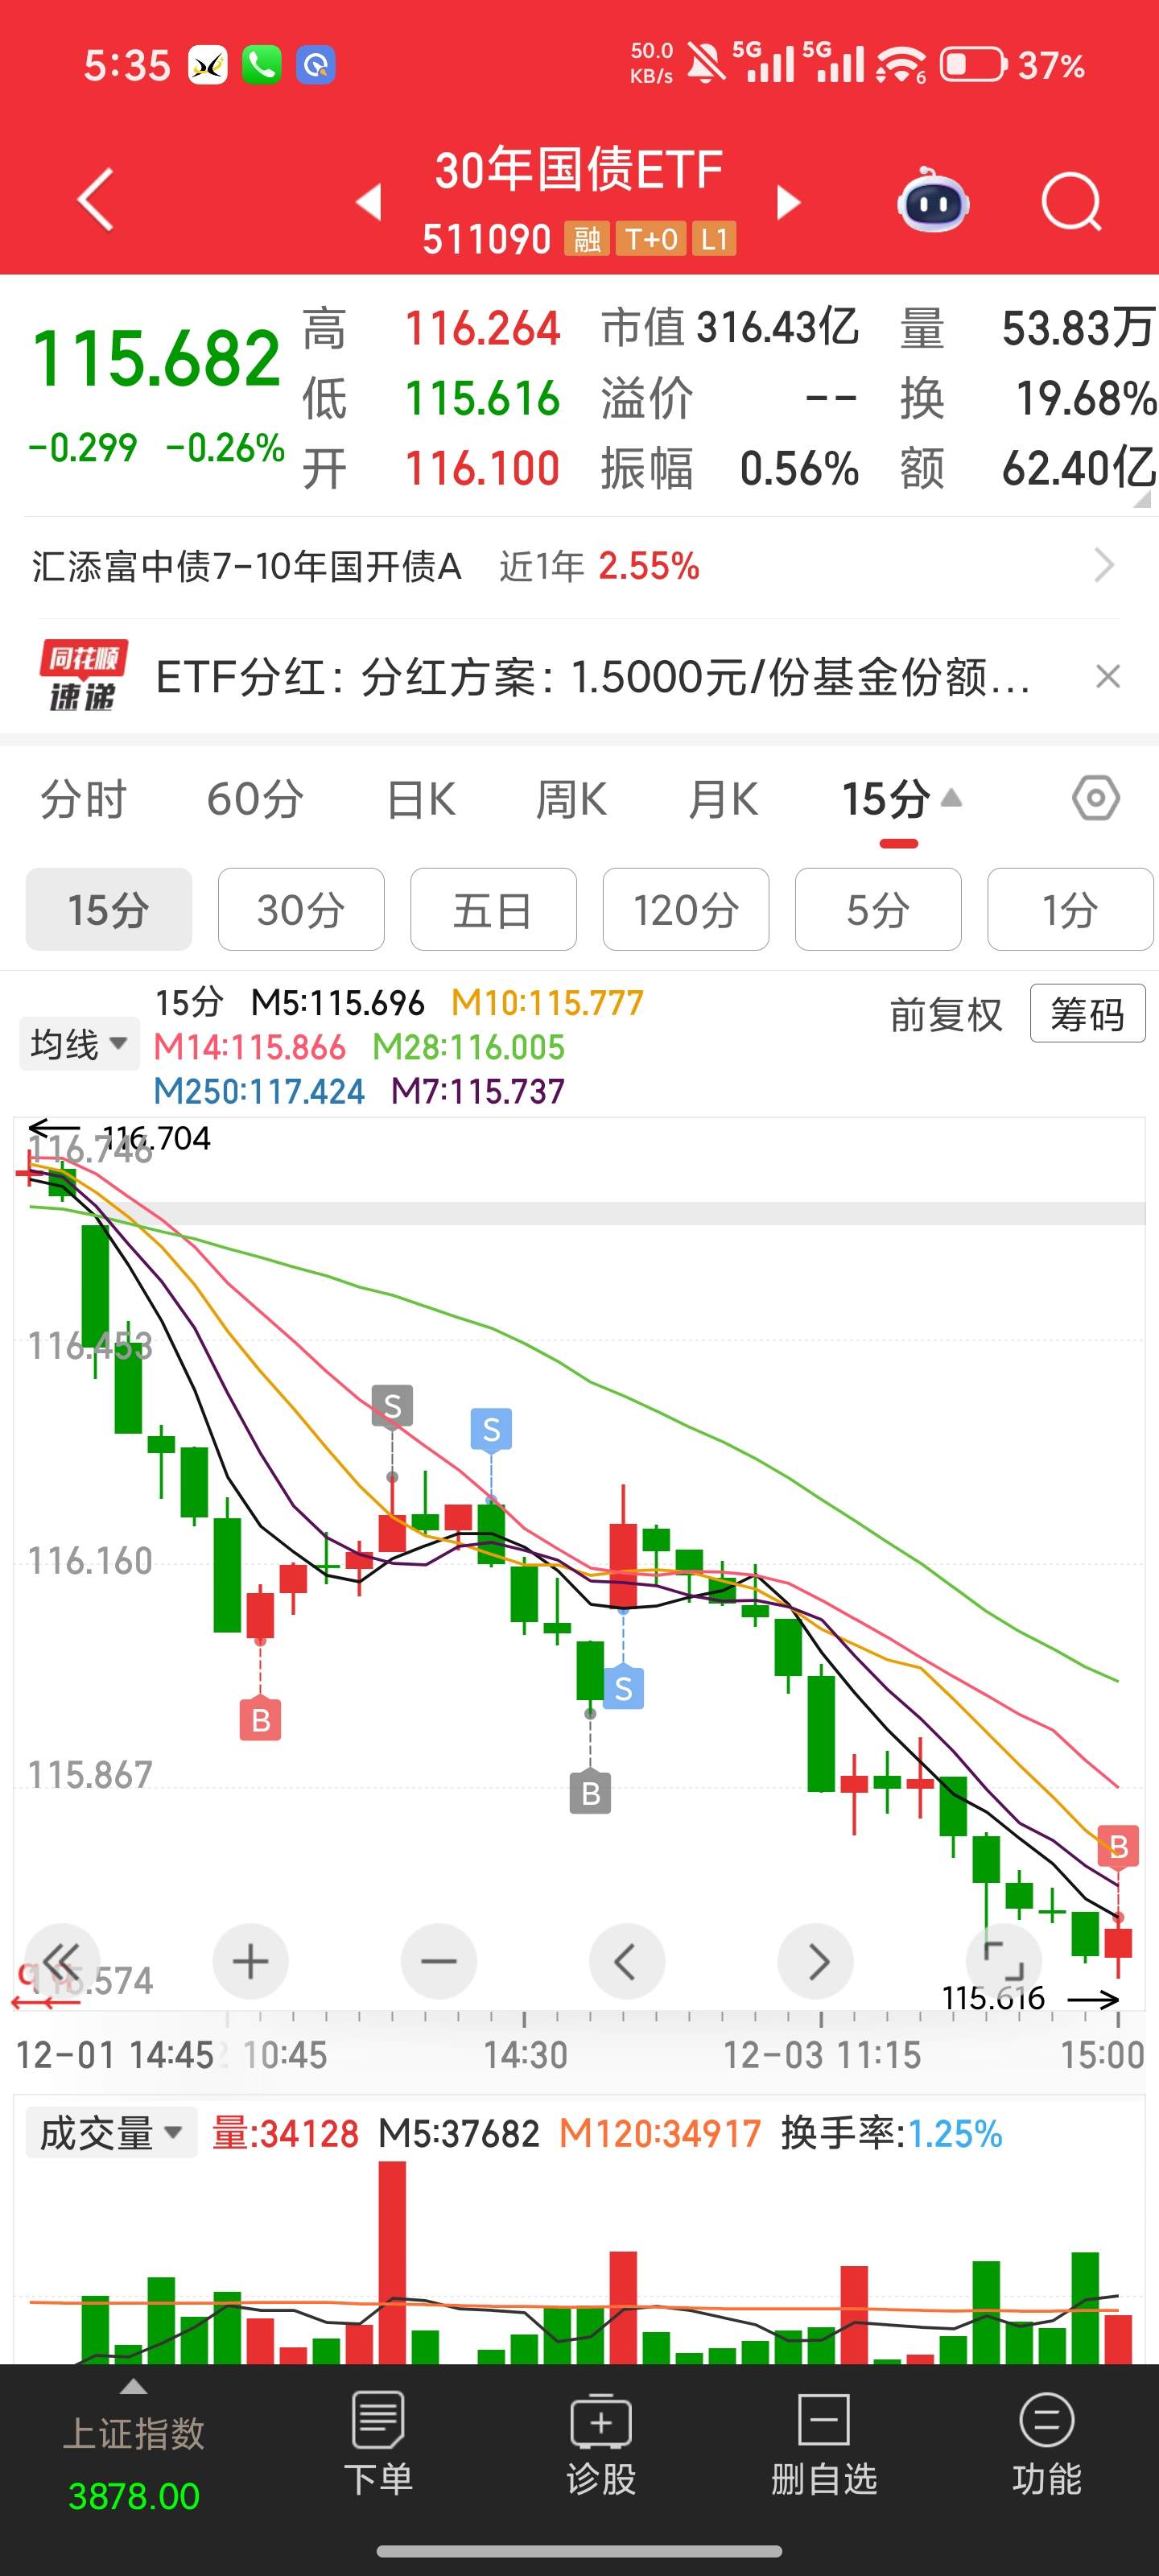
Task: Tap the Wi-Fi status icon
Action: (900, 65)
